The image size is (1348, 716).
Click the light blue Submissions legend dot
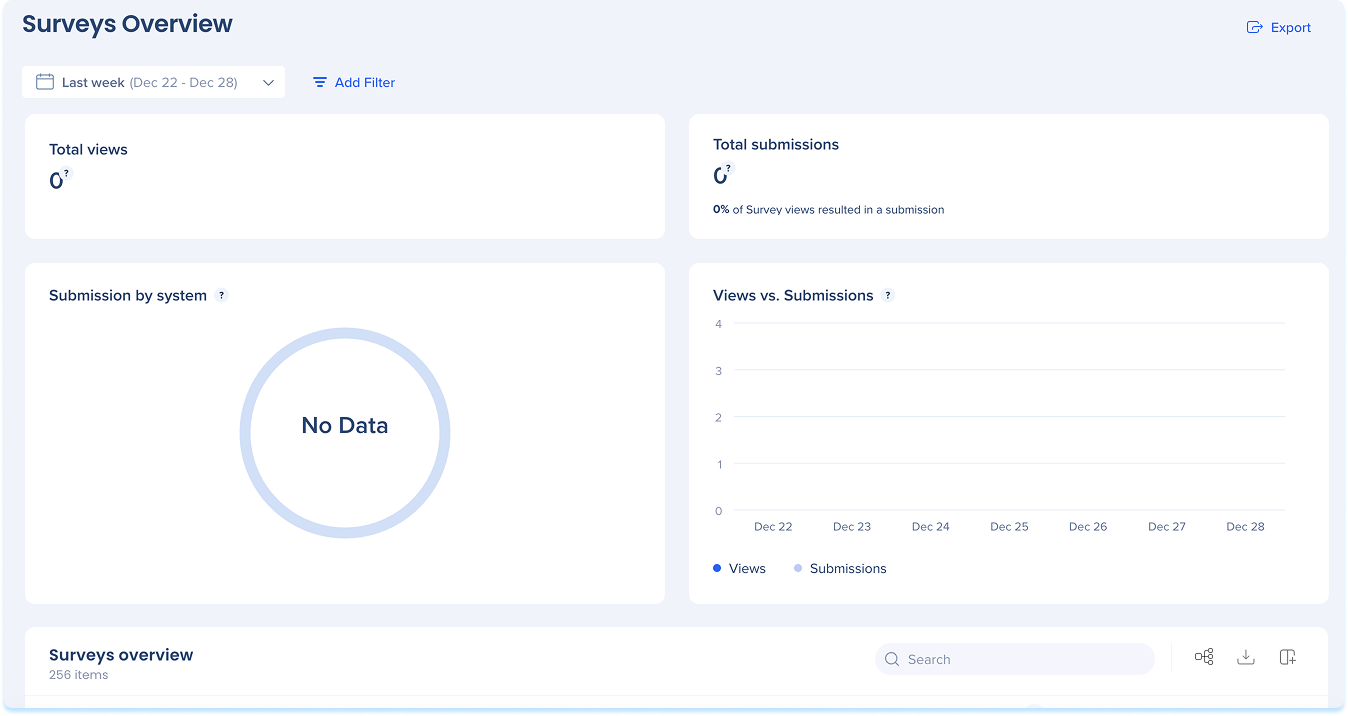coord(798,569)
